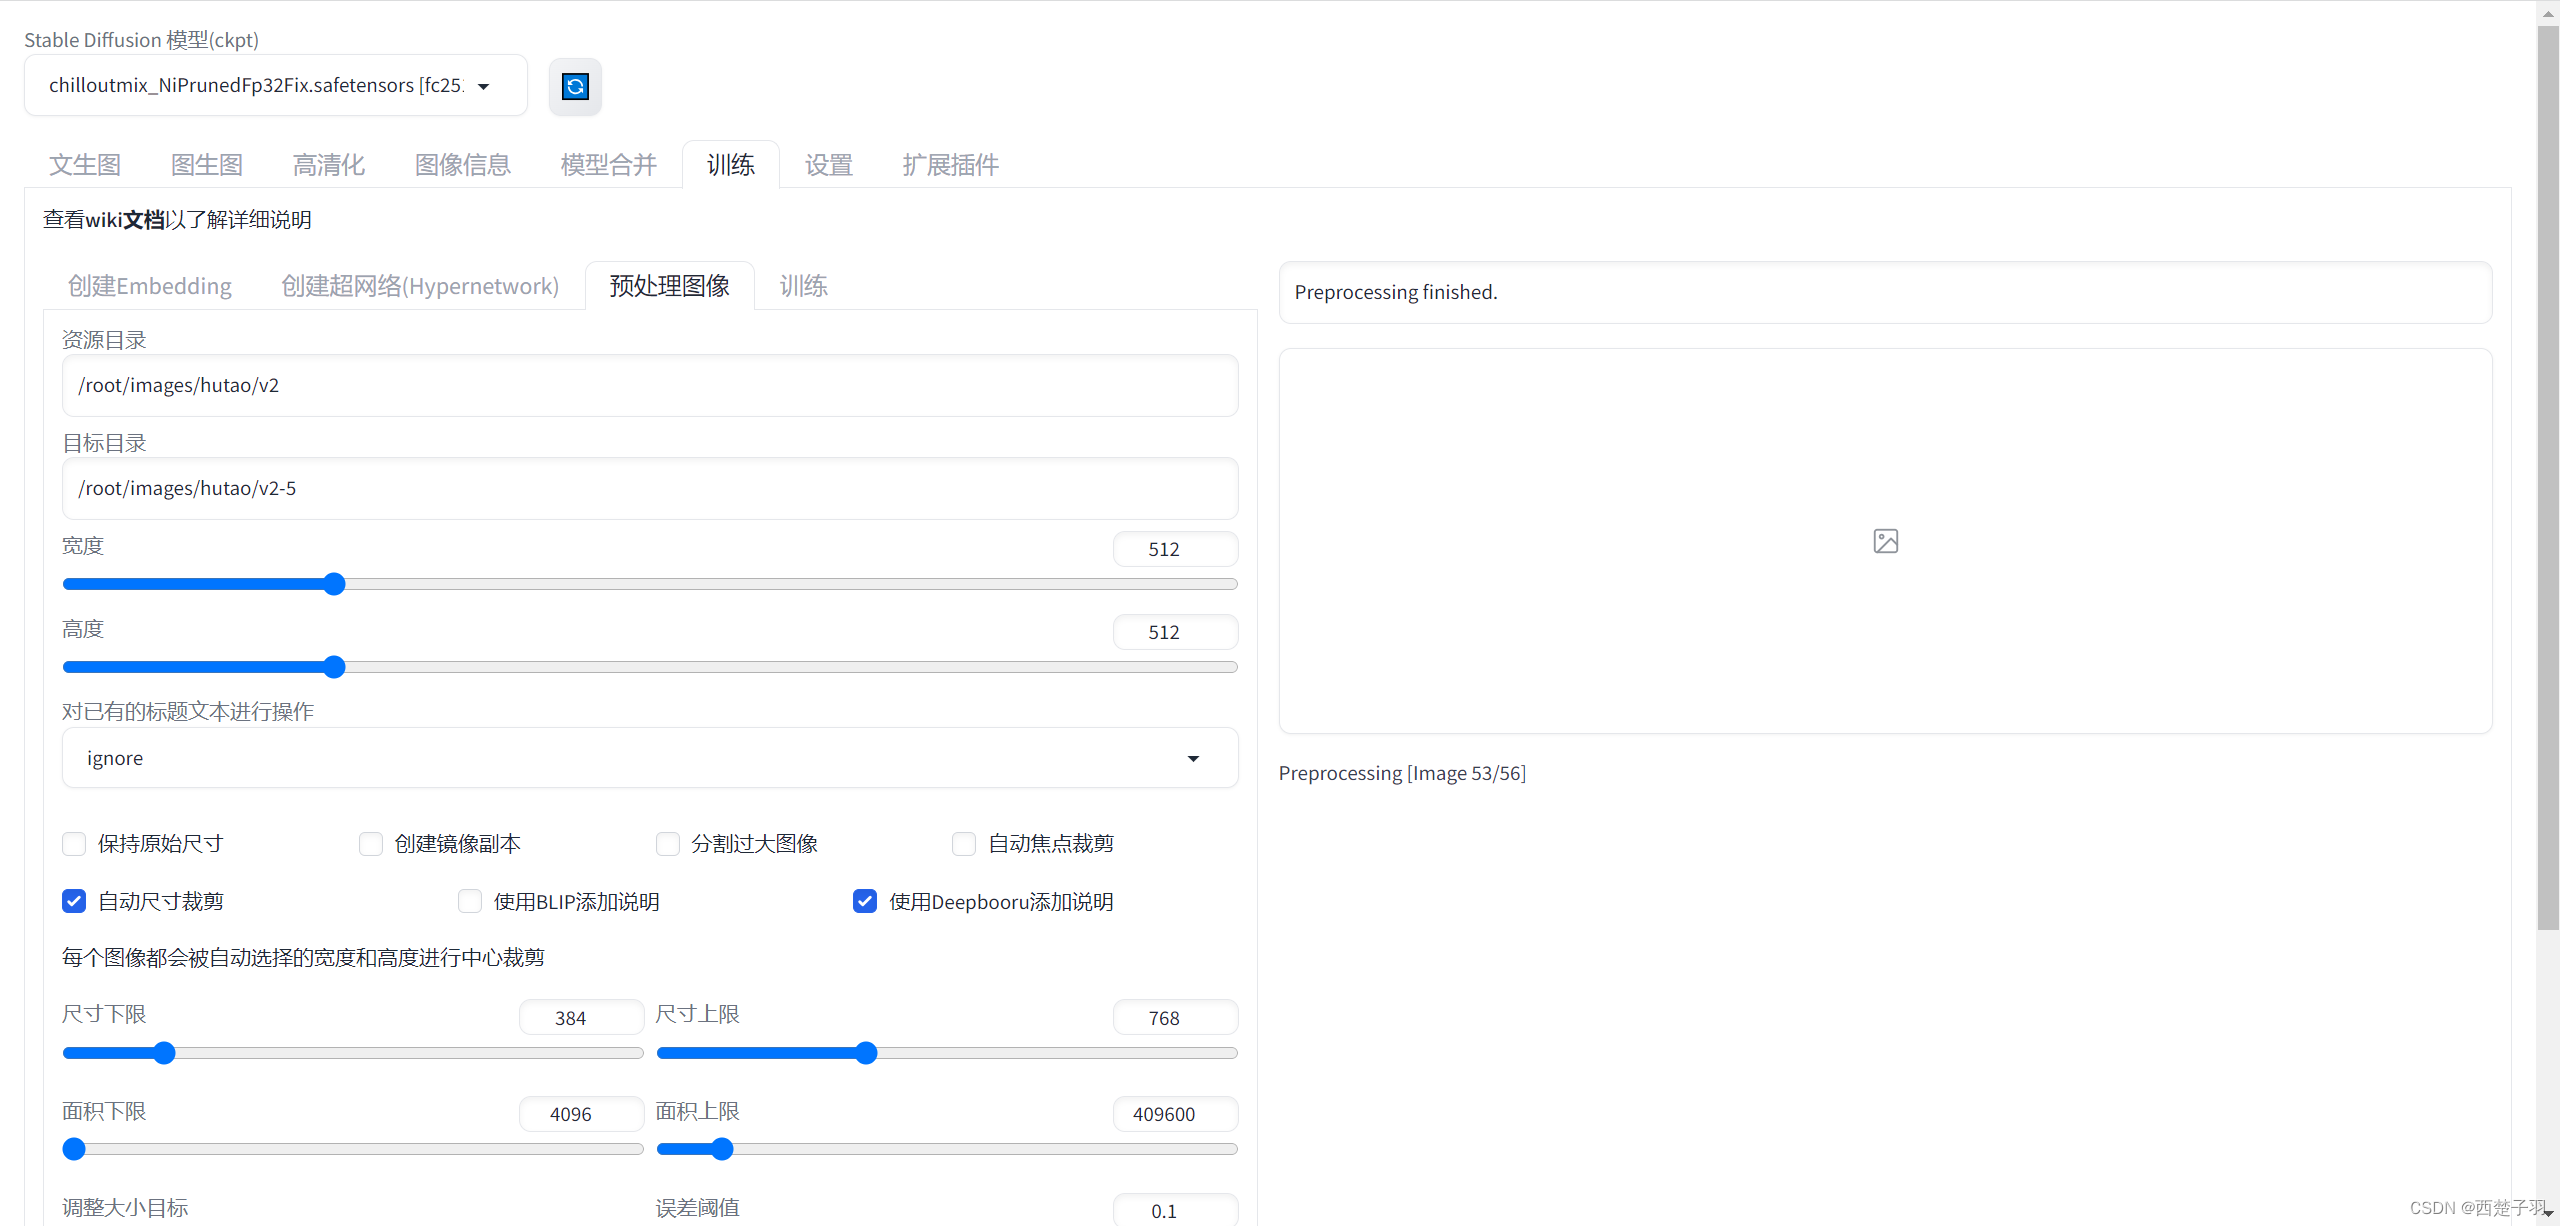Viewport: 2560px width, 1226px height.
Task: Open the 高清化 tab
Action: click(329, 165)
